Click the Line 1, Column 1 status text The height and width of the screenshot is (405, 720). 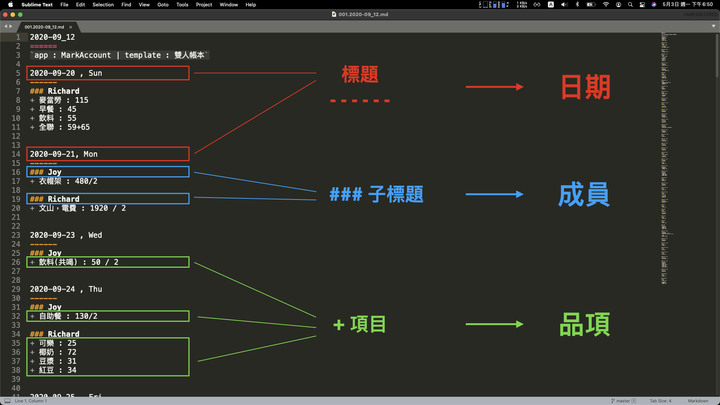point(31,401)
